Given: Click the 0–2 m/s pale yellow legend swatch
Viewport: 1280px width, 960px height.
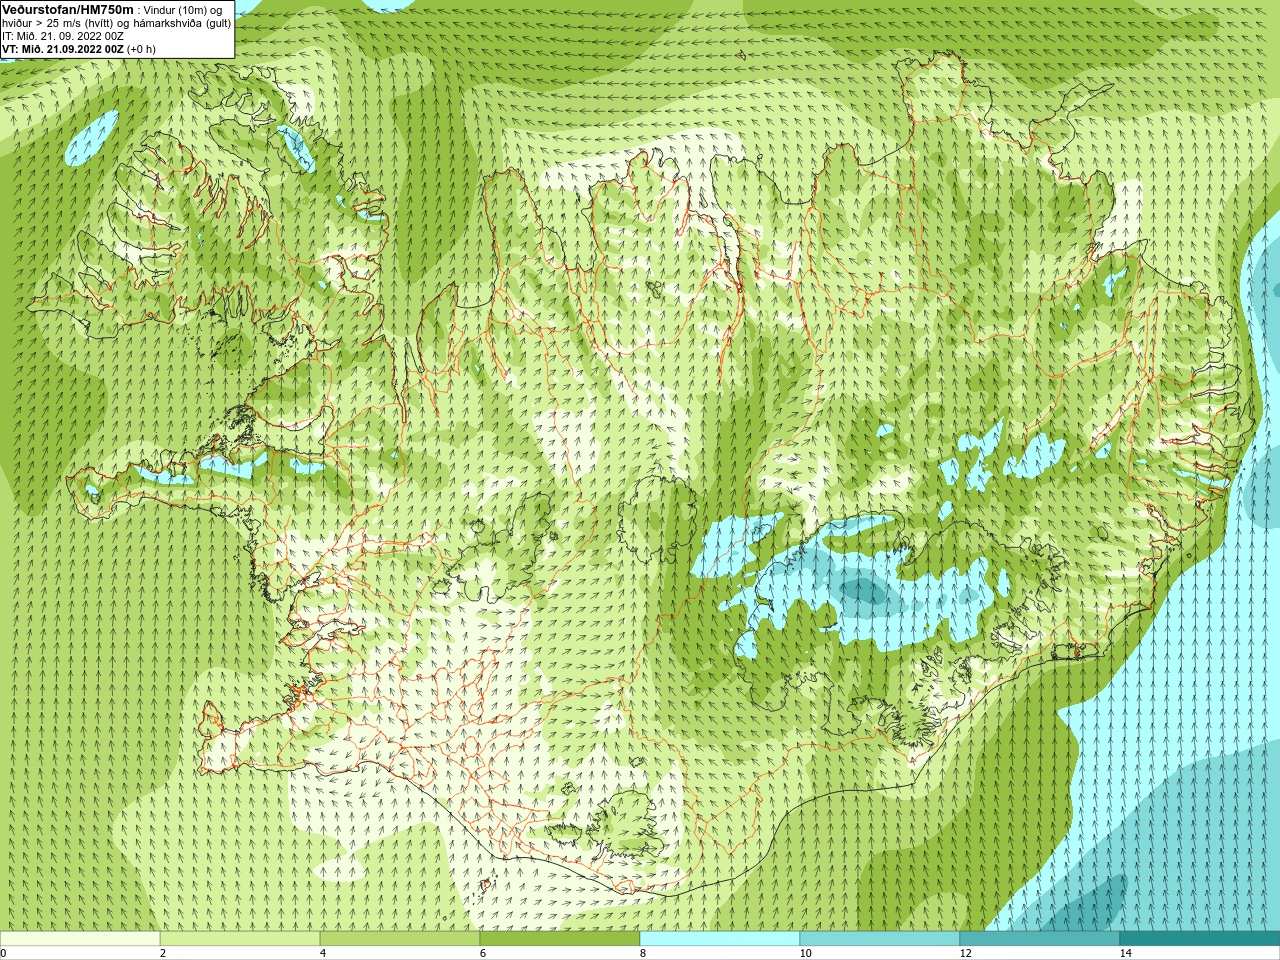Looking at the screenshot, I should (x=80, y=939).
